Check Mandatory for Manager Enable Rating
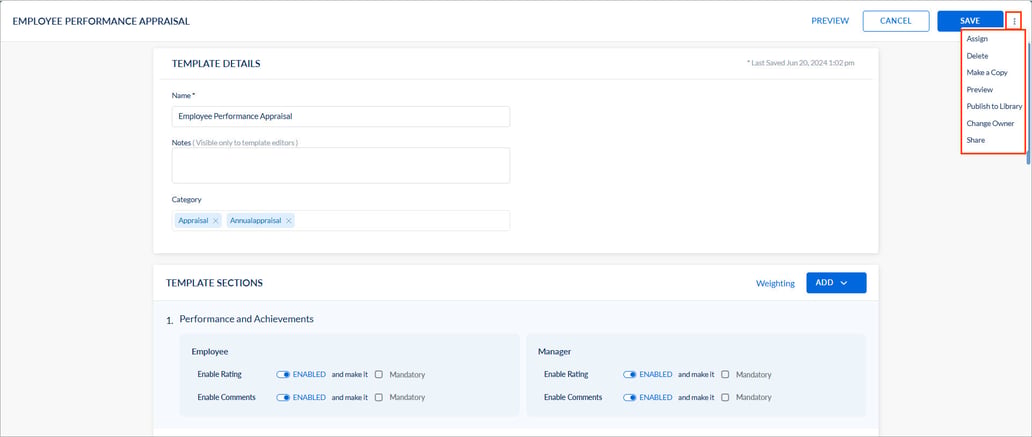The height and width of the screenshot is (437, 1032). tap(725, 374)
